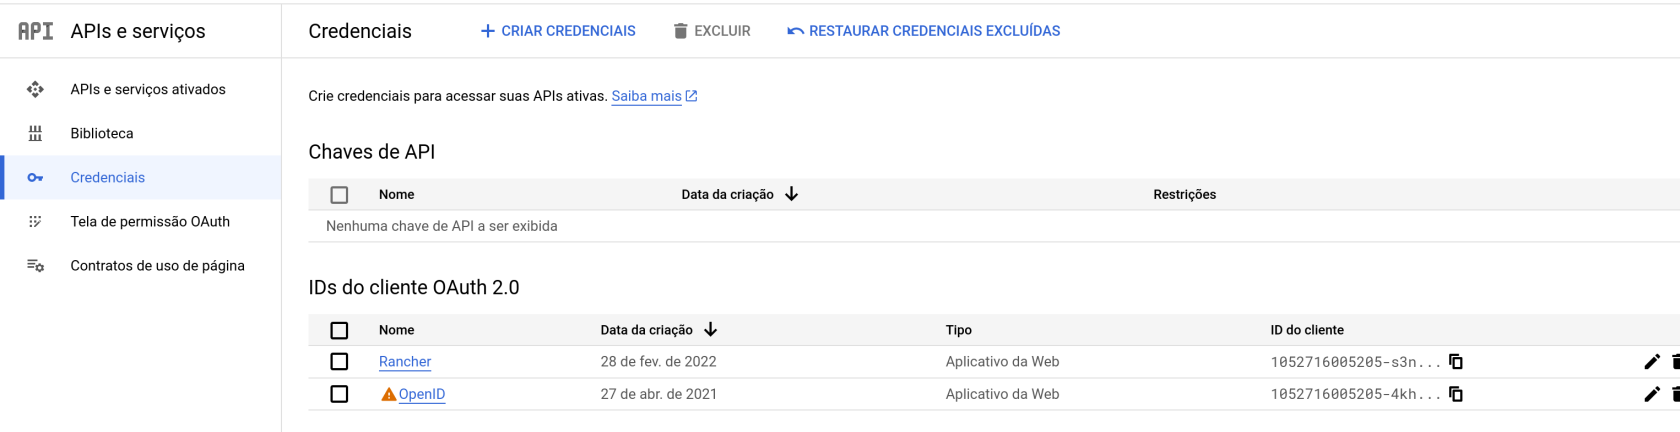
Task: Click the Biblioteca library icon
Action: [35, 134]
